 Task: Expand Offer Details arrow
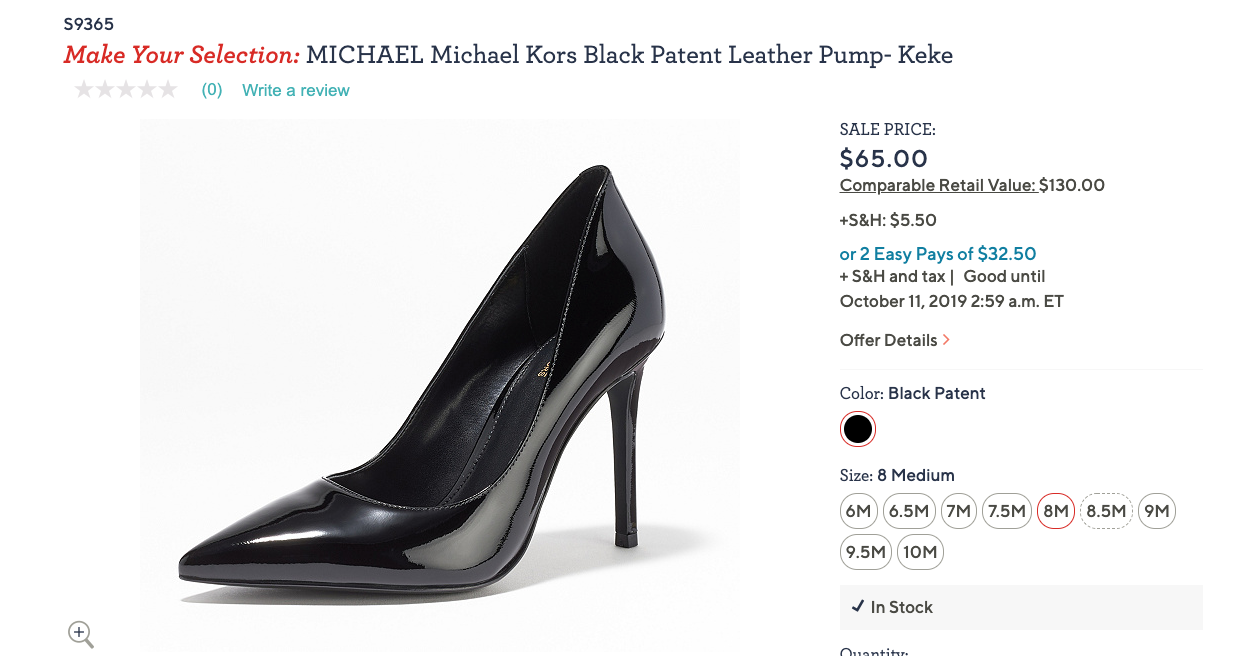click(x=946, y=340)
